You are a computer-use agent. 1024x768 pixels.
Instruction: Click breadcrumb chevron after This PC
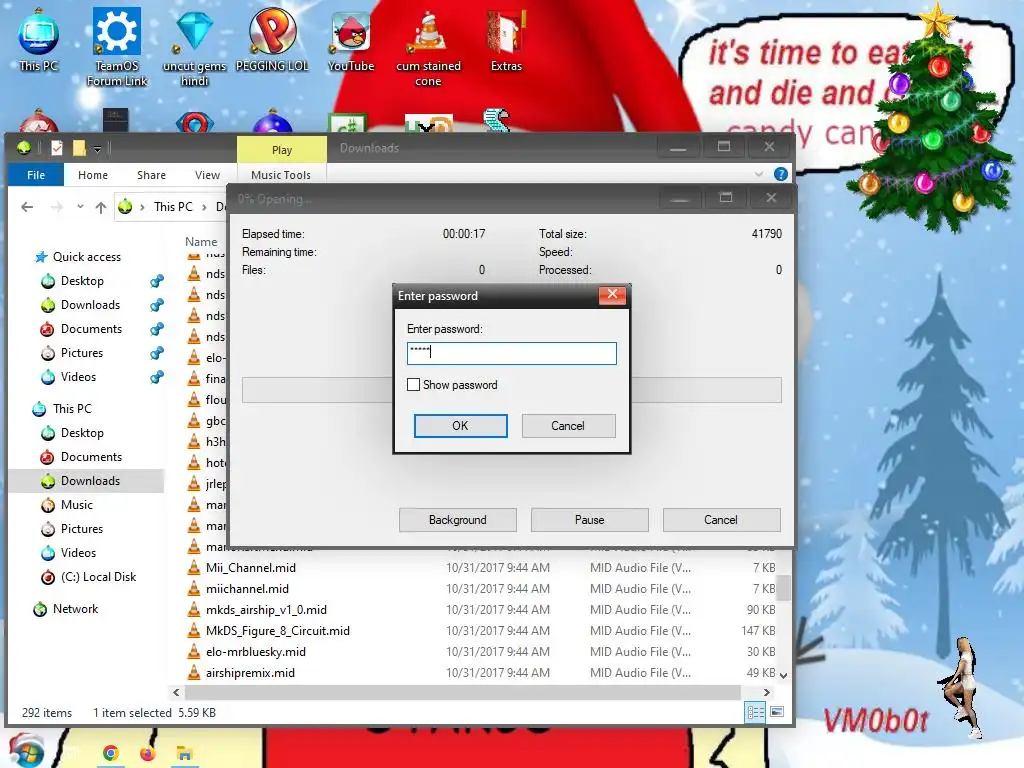(204, 207)
